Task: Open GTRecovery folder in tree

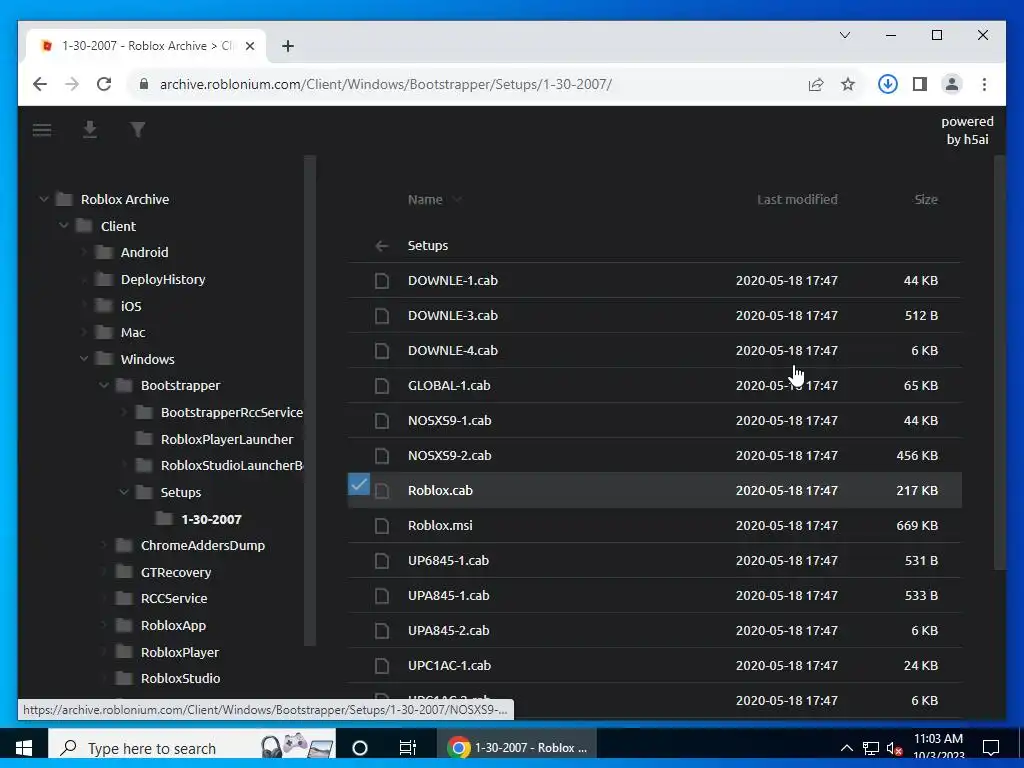Action: 176,573
